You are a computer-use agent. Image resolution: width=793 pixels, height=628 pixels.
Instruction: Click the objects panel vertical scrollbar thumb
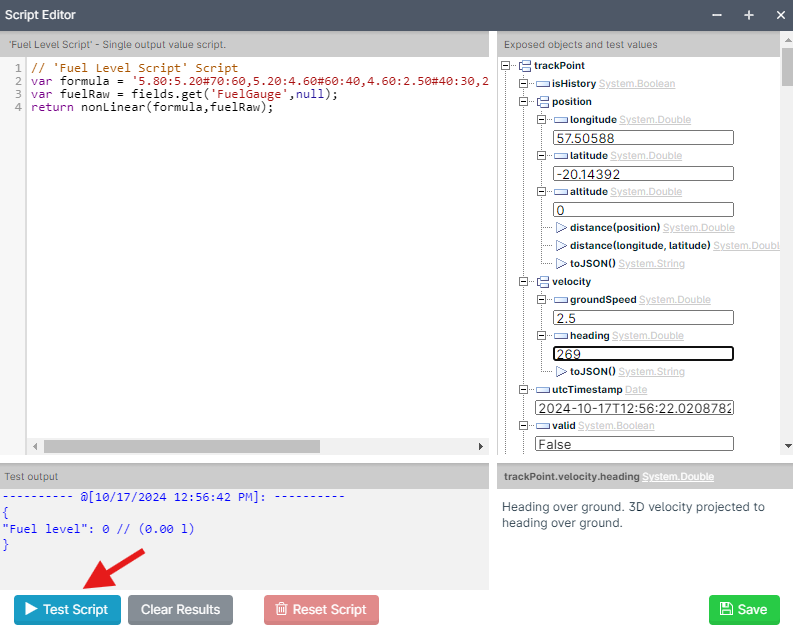[787, 67]
